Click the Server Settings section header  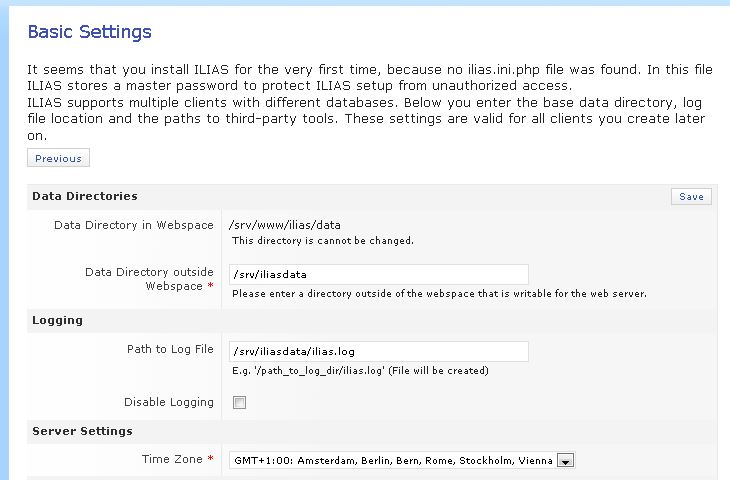pos(82,431)
